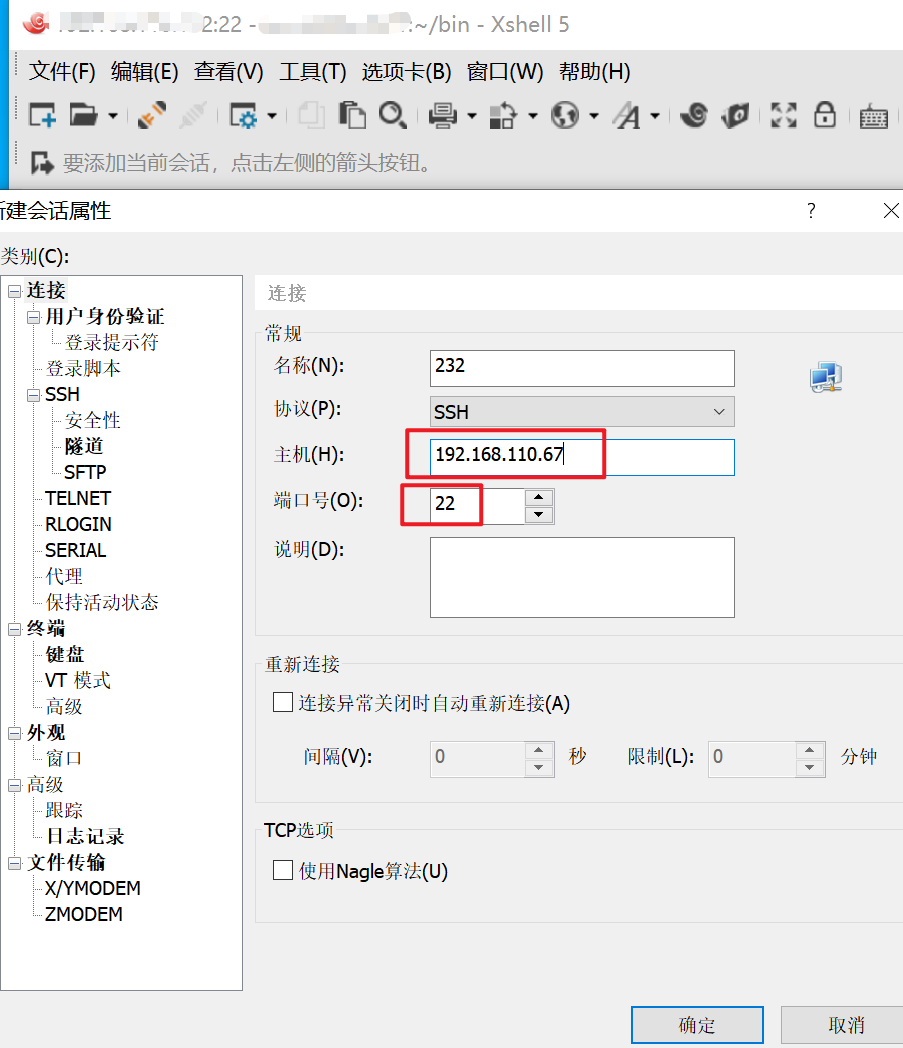Click the Open session folder icon
Screen dimensions: 903x1048
(x=83, y=116)
